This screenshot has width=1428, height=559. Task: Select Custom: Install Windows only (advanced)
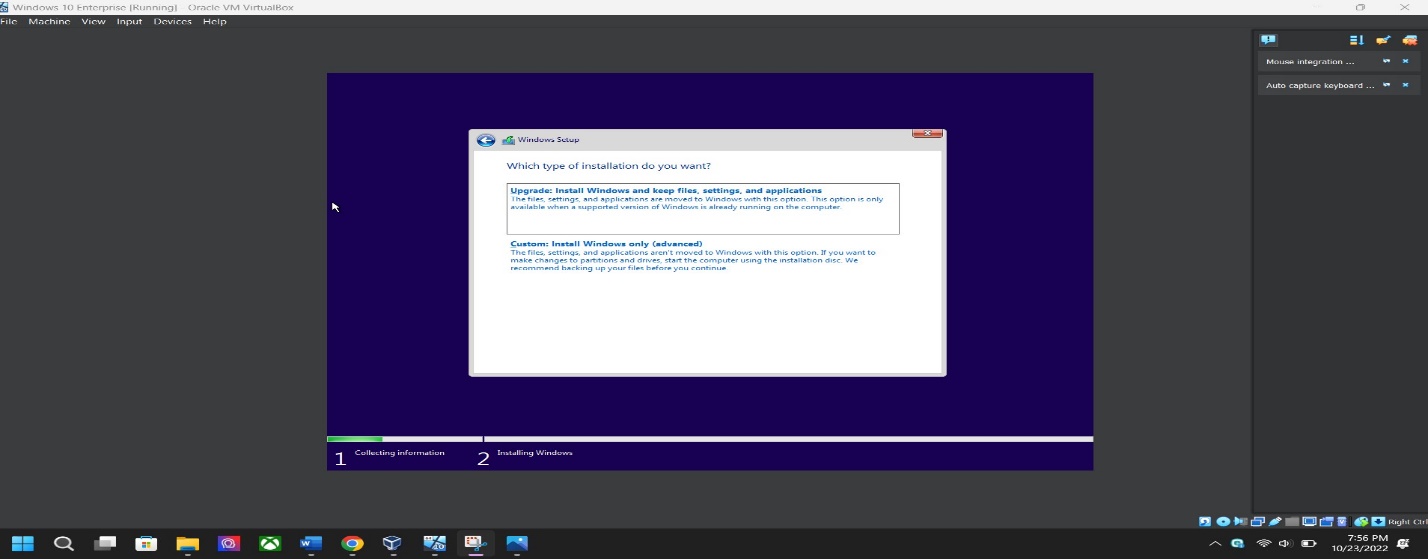(606, 244)
